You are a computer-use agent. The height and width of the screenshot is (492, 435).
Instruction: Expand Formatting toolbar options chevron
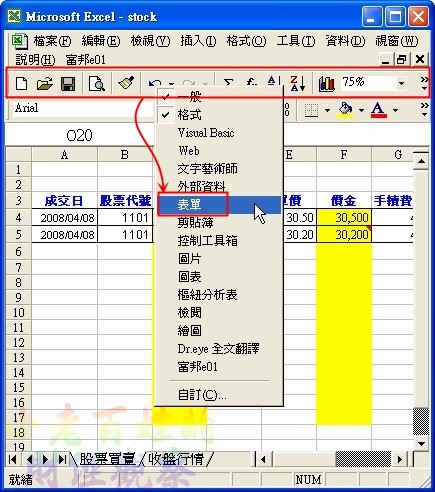tap(424, 110)
